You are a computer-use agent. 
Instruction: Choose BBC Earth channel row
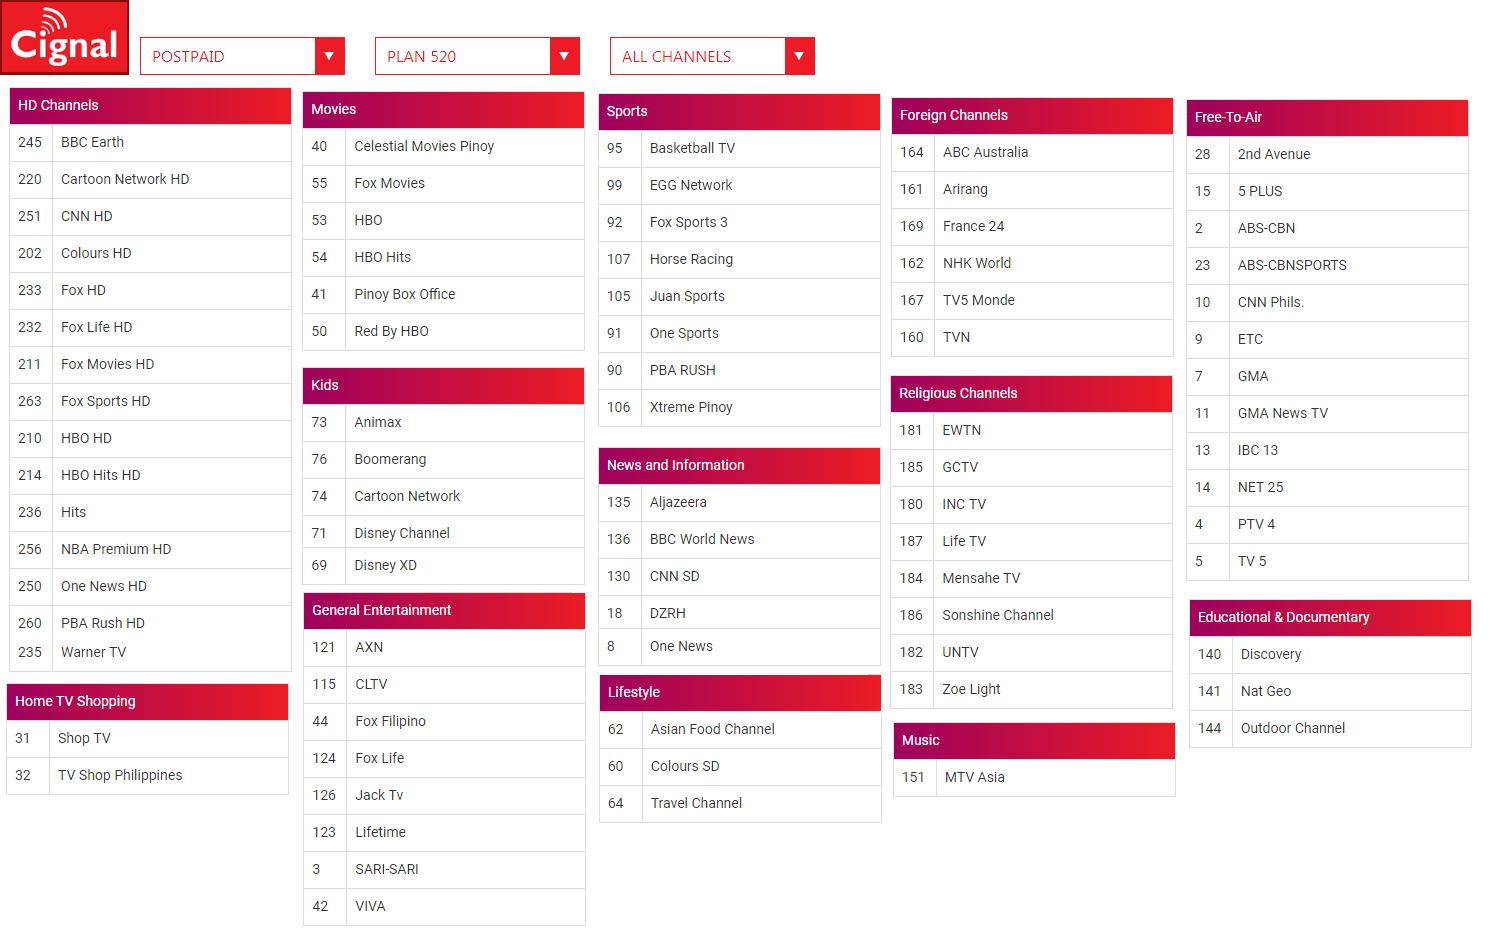point(150,142)
